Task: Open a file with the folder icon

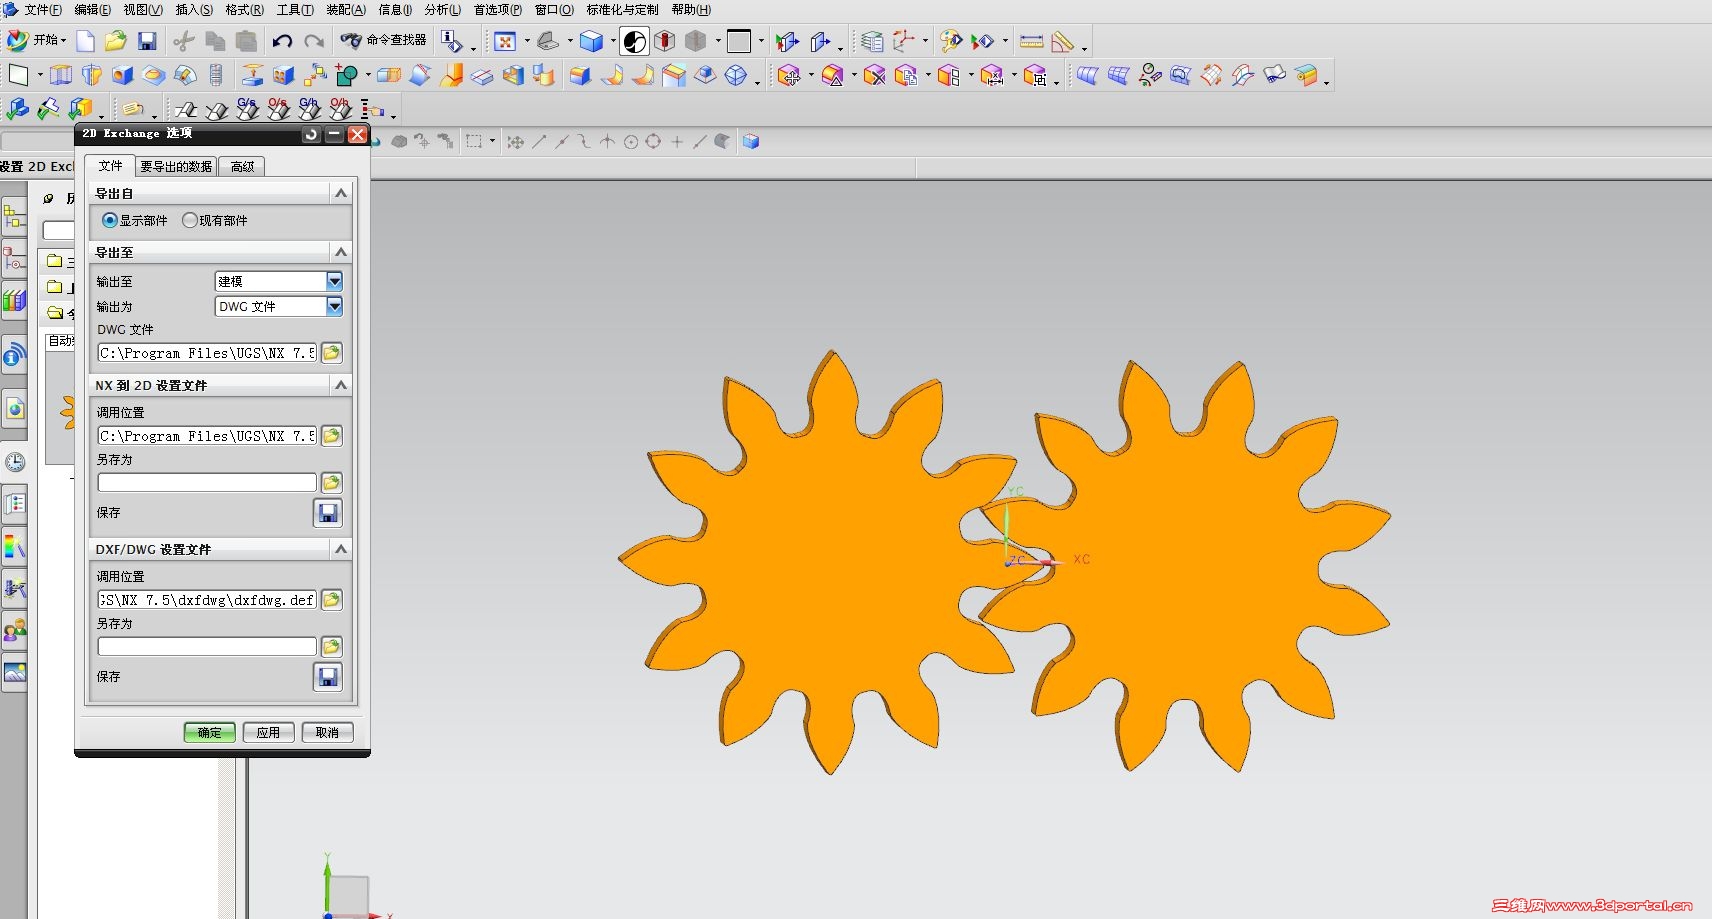Action: click(x=116, y=41)
